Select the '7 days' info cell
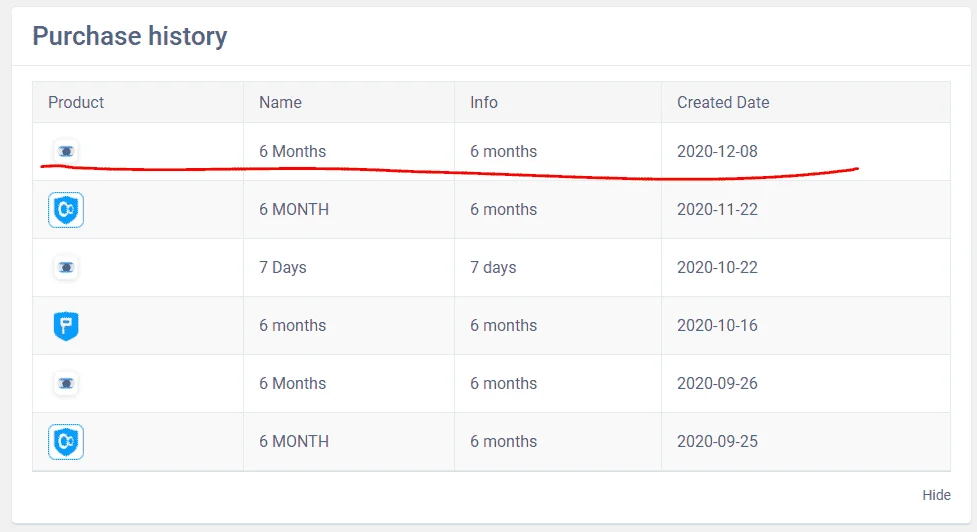 (x=493, y=267)
